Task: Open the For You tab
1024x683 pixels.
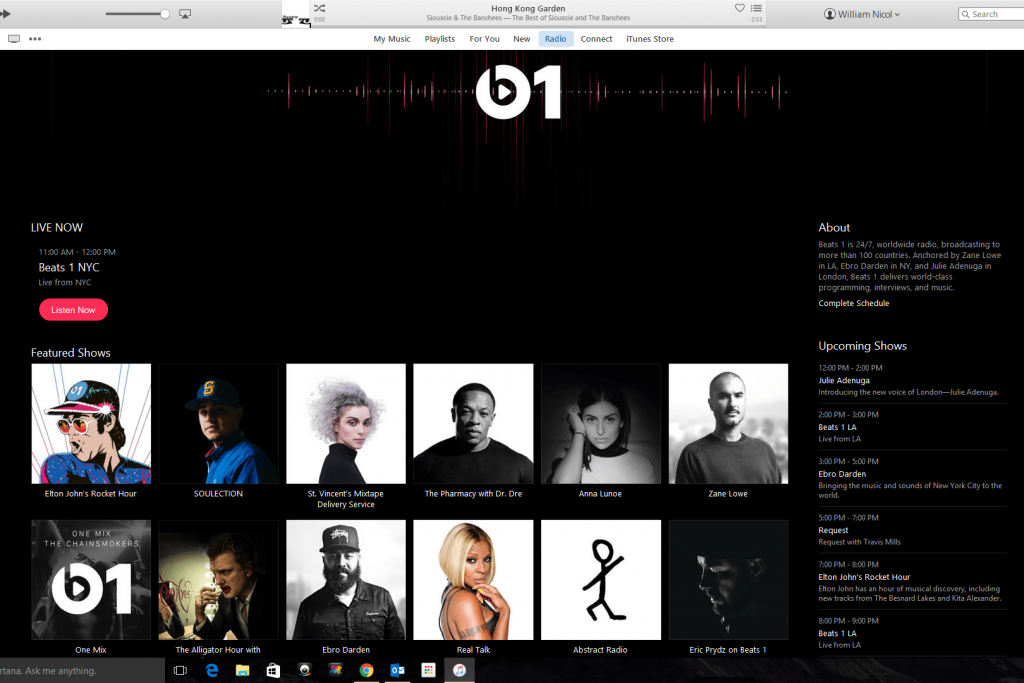Action: pyautogui.click(x=485, y=39)
